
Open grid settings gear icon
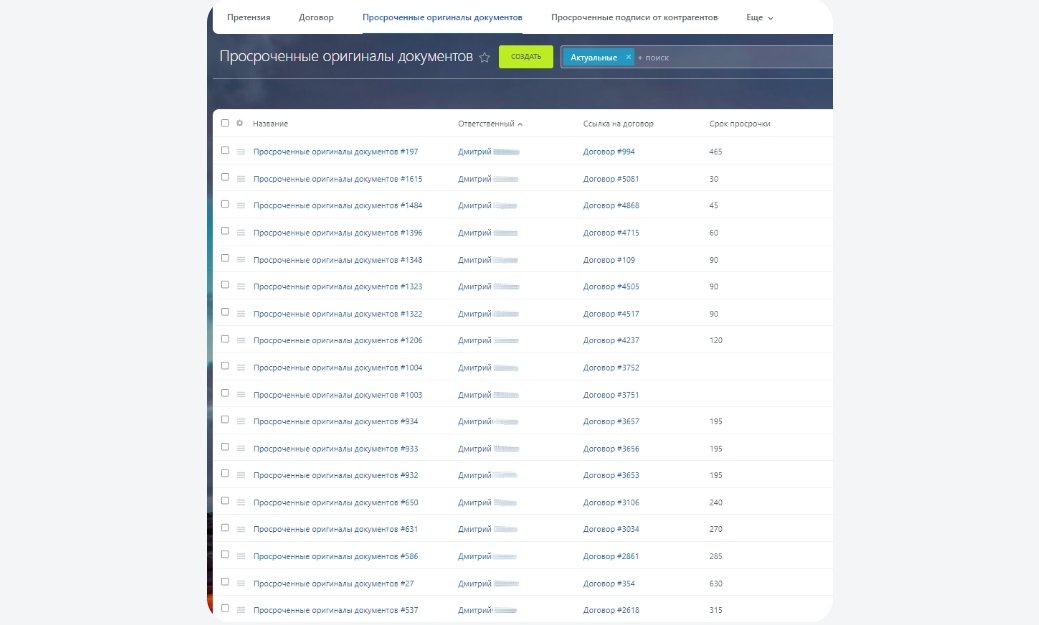coord(239,123)
